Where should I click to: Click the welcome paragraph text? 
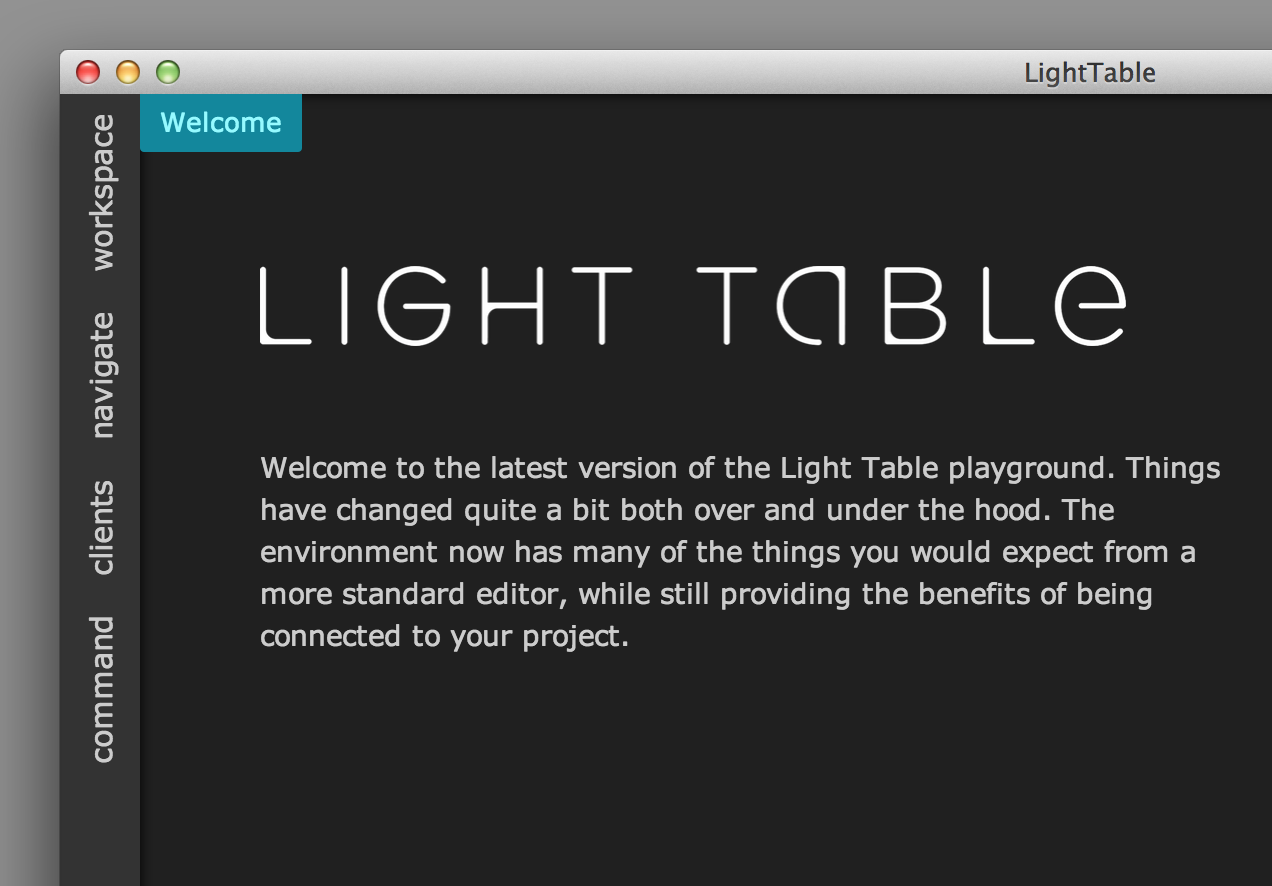pyautogui.click(x=700, y=550)
